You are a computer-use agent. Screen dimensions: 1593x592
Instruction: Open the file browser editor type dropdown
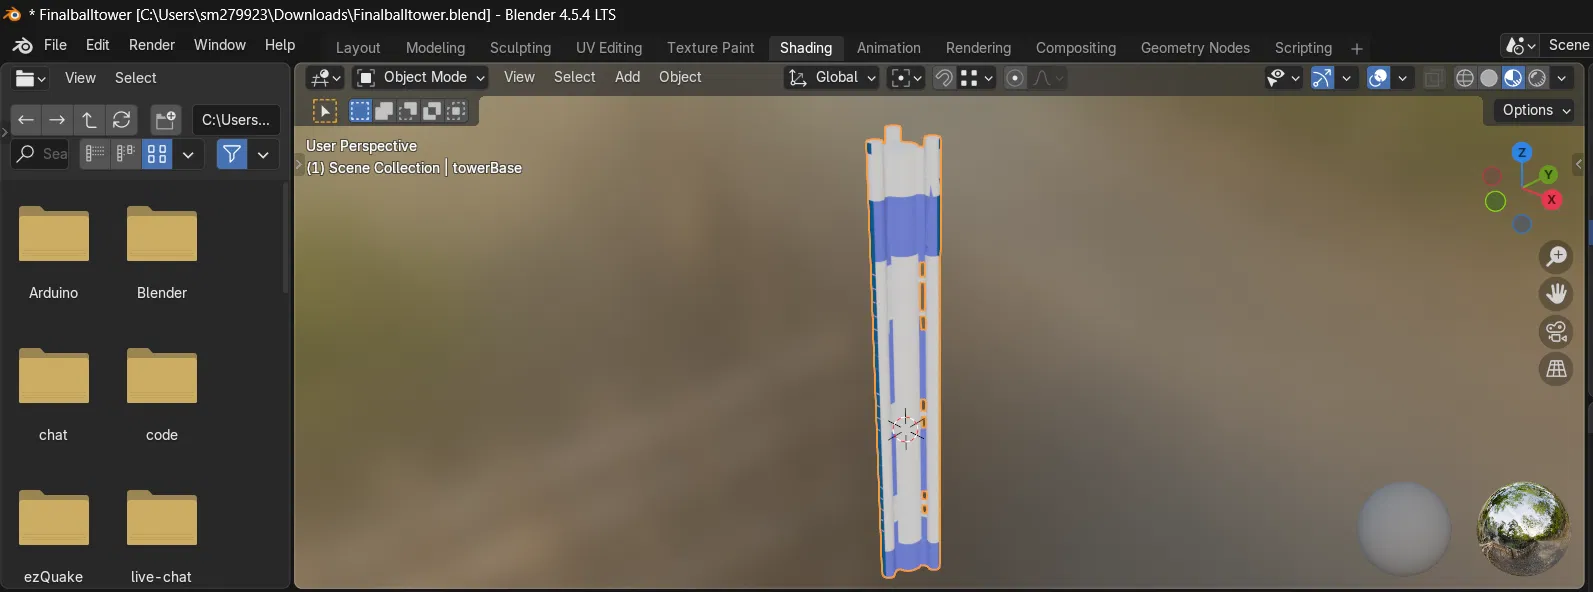pyautogui.click(x=31, y=78)
